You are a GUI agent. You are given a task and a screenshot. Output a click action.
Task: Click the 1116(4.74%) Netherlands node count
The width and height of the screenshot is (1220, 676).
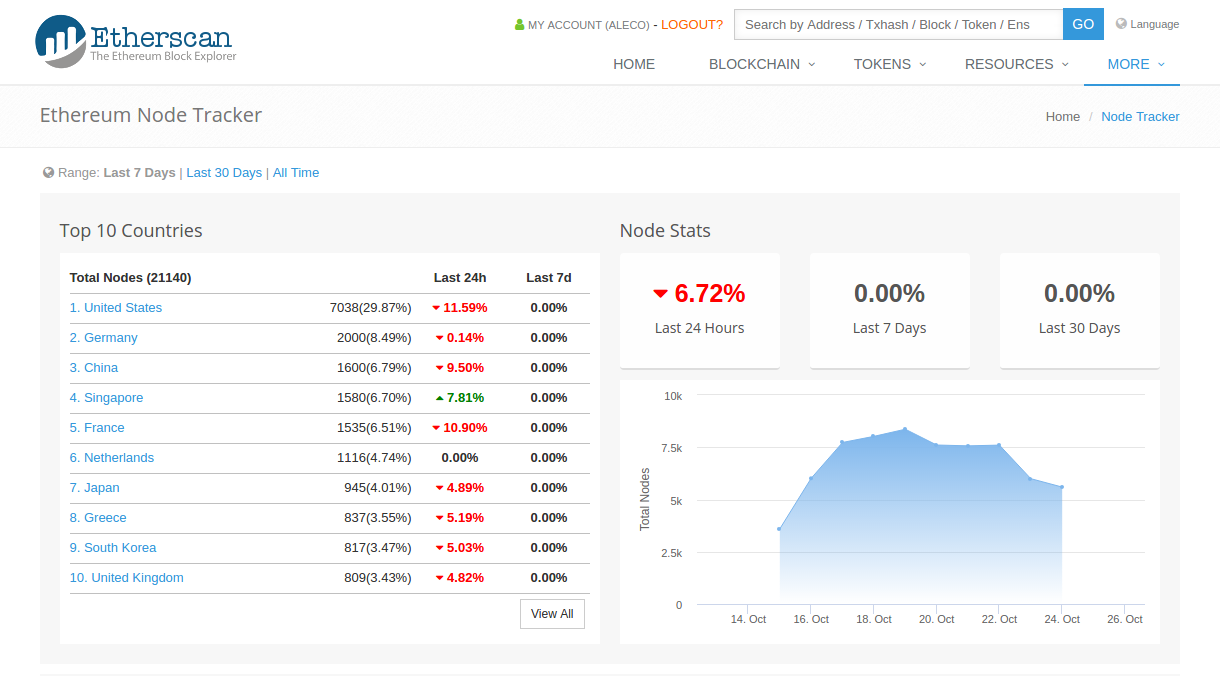pos(374,458)
